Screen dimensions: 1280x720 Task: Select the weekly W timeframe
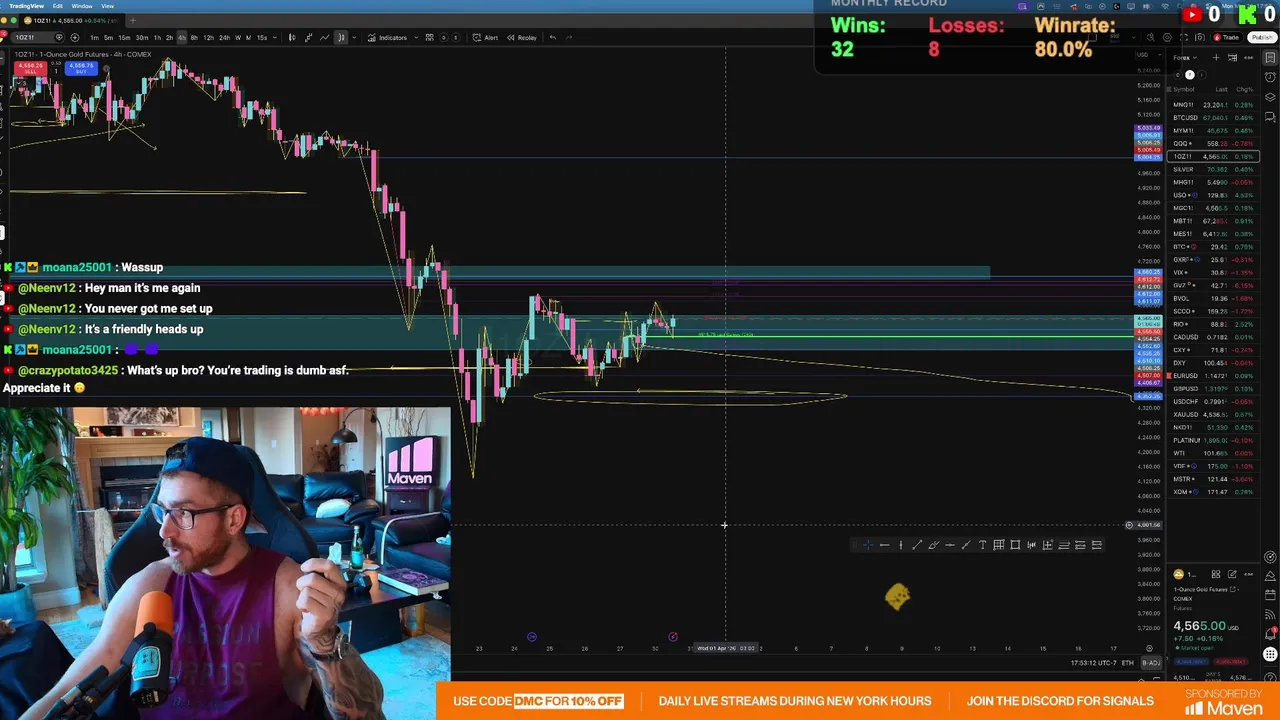238,37
